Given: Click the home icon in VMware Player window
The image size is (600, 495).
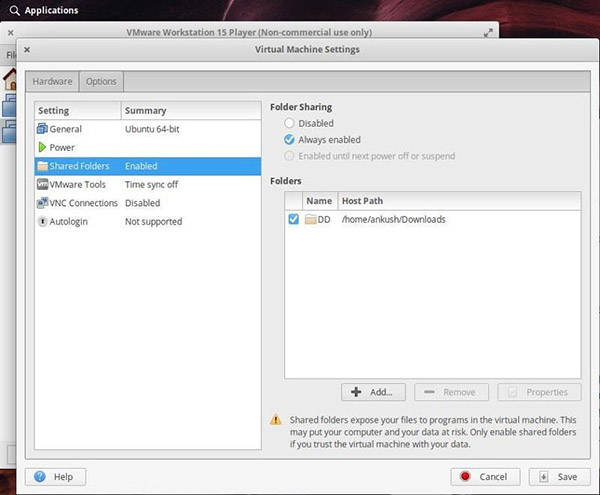Looking at the screenshot, I should pos(10,79).
